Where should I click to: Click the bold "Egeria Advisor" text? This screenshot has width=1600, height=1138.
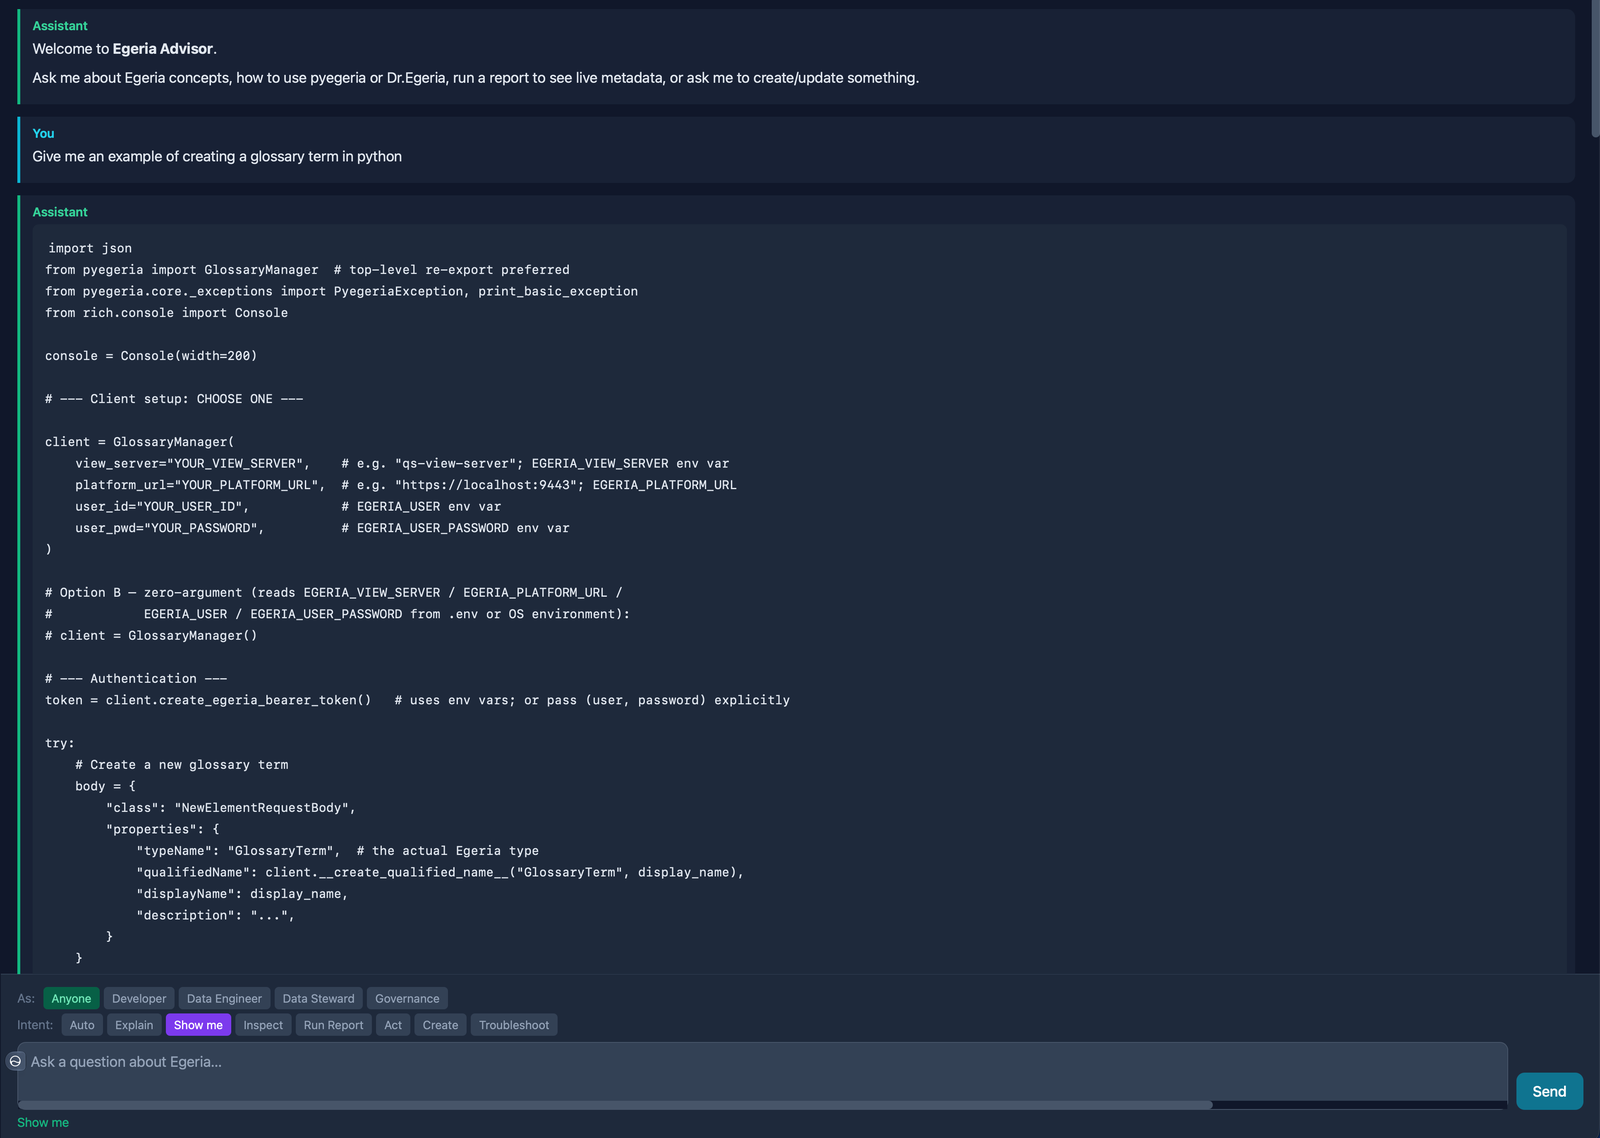pos(163,48)
